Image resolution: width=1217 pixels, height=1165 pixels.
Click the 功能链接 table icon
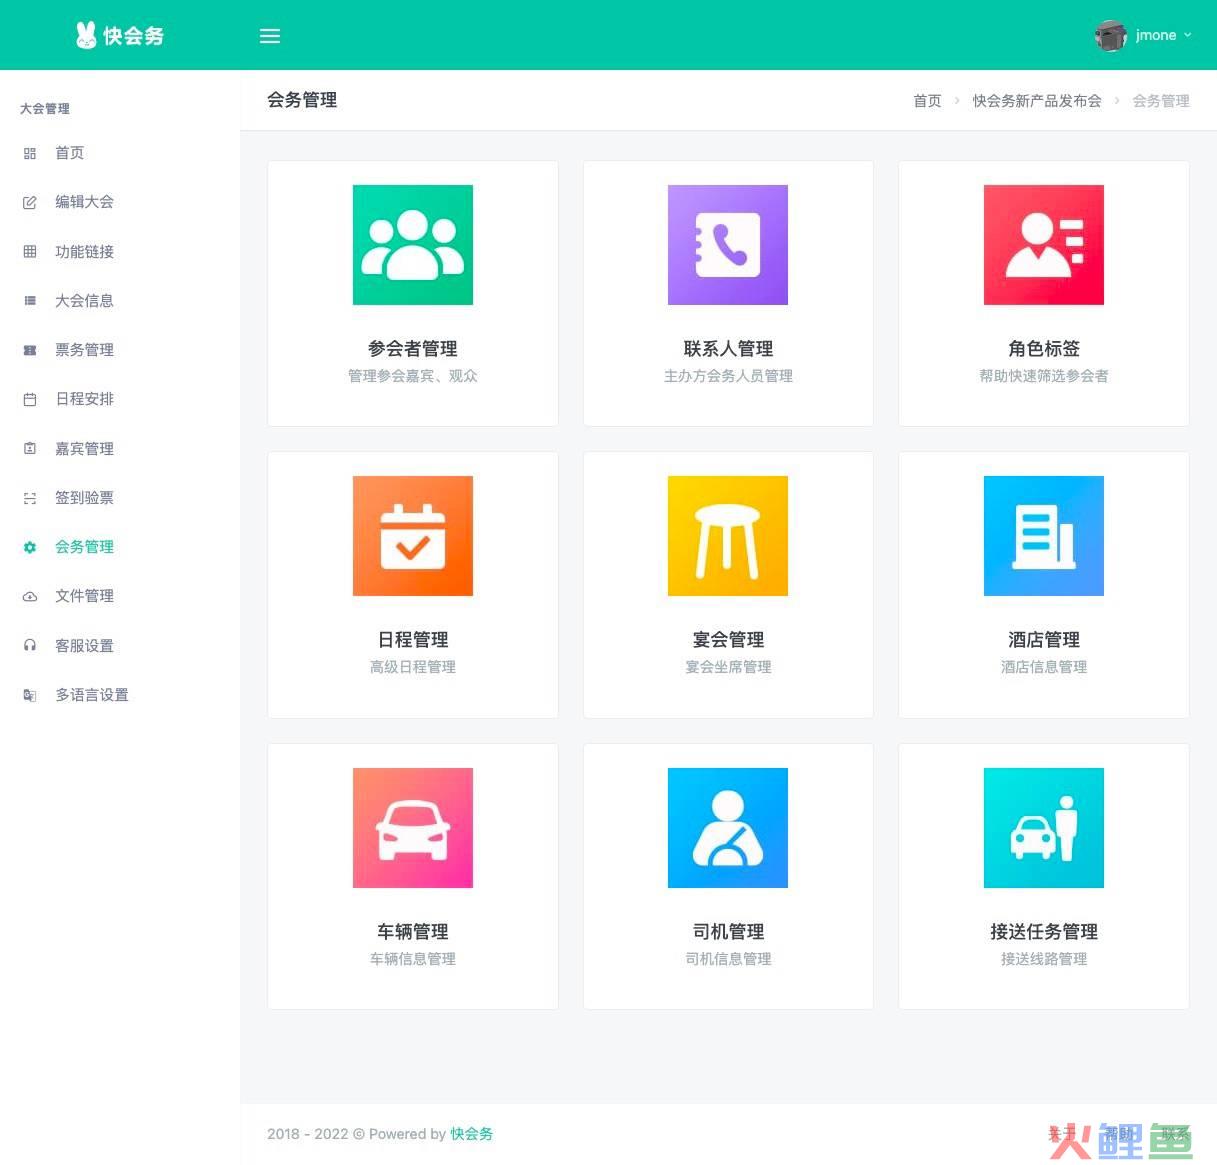(30, 252)
